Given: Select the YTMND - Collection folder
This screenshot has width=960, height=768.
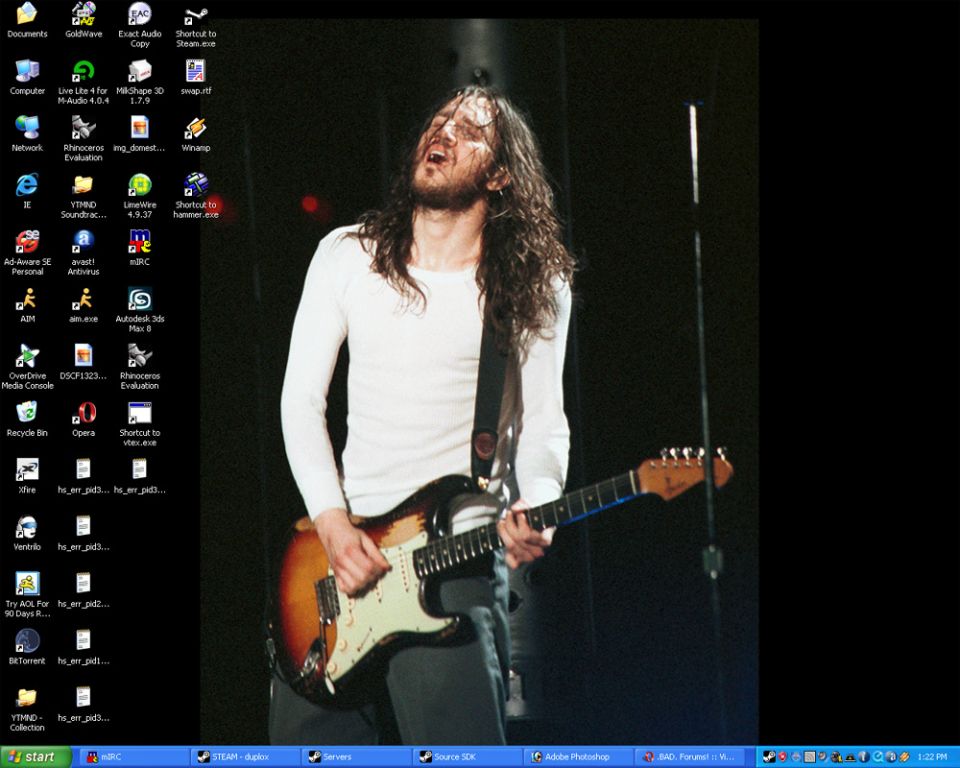Looking at the screenshot, I should coord(27,709).
